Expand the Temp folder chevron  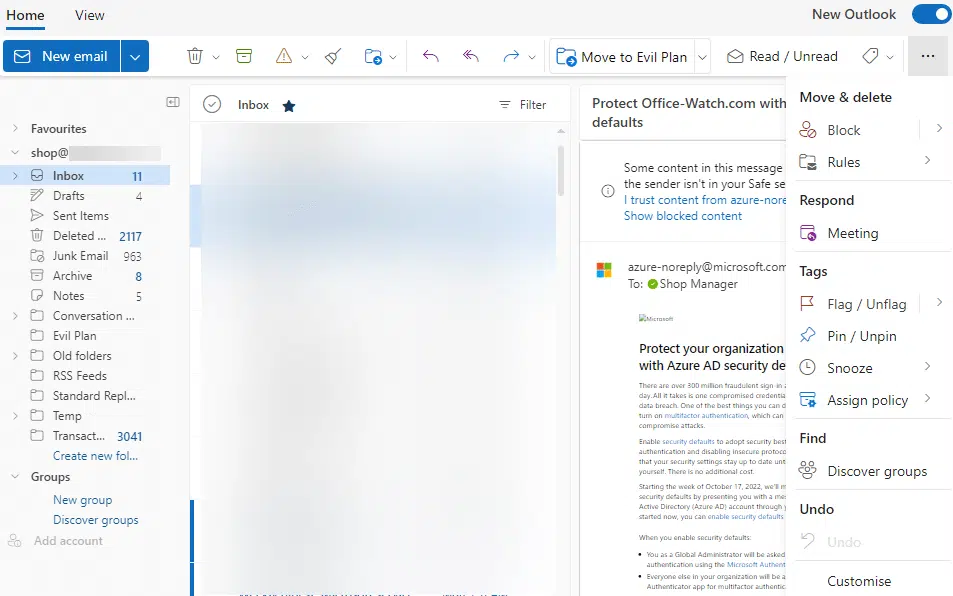pos(15,416)
